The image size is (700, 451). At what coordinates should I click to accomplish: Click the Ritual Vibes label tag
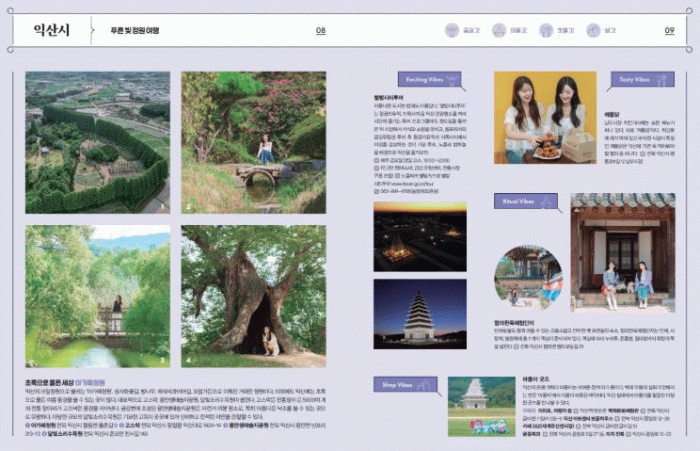[524, 200]
